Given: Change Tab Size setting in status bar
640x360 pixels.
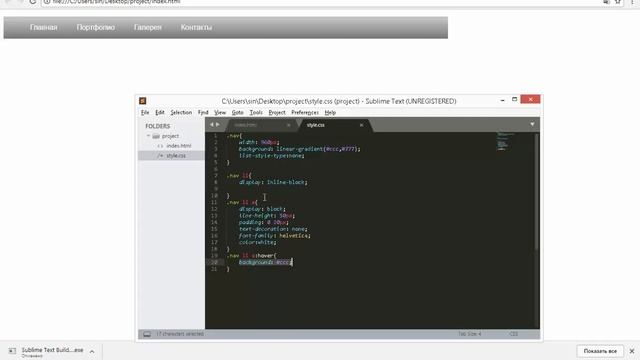Looking at the screenshot, I should [469, 334].
